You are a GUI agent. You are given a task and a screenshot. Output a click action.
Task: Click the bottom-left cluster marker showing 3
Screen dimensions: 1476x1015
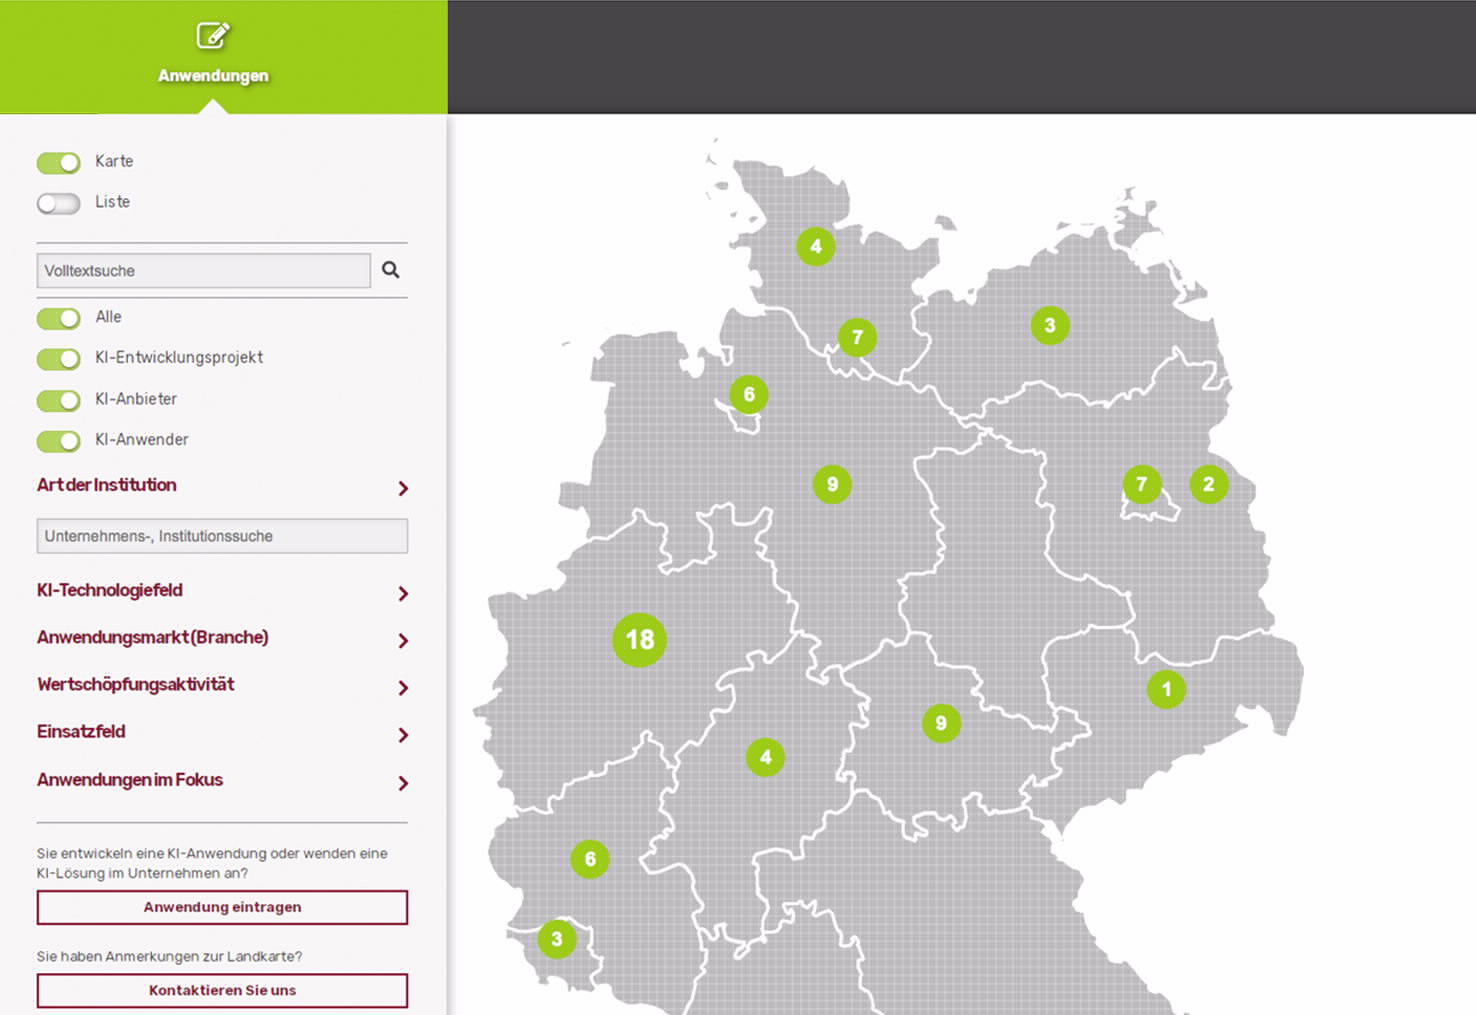click(x=557, y=939)
